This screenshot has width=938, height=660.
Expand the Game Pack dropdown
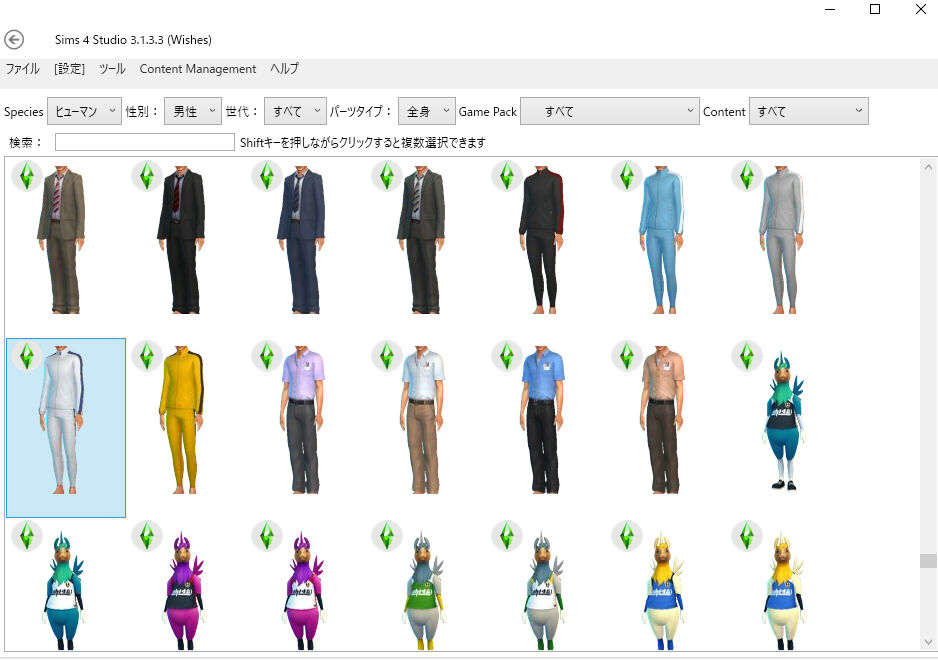point(610,111)
